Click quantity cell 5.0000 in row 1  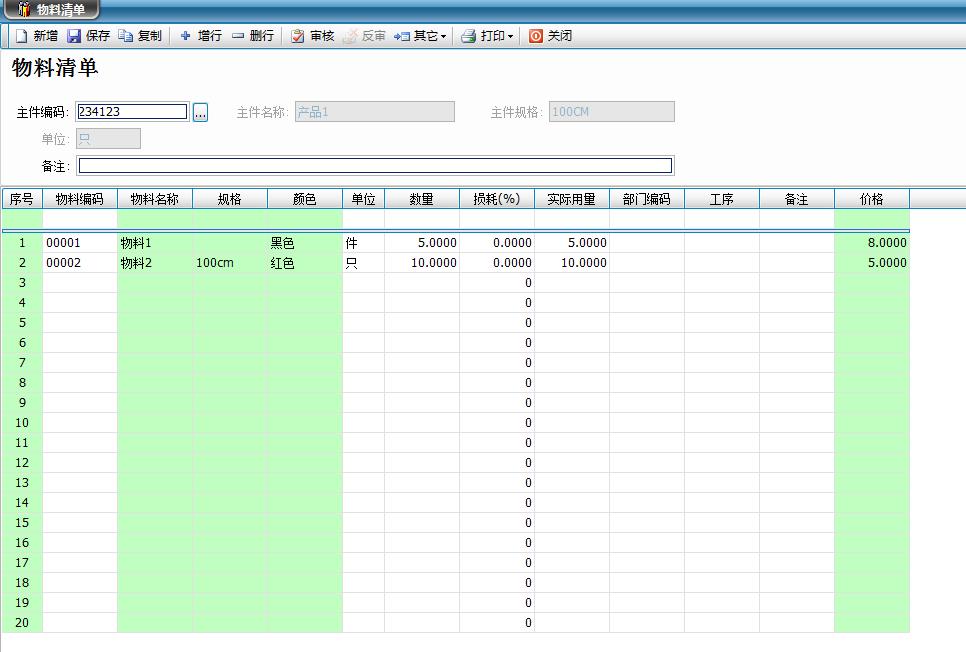point(422,243)
